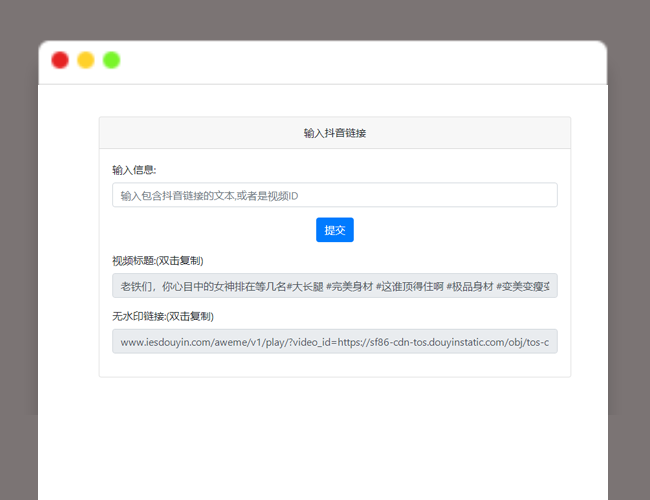Click the #这谁顶得住啊 hashtag in the title
650x500 pixels.
click(409, 287)
